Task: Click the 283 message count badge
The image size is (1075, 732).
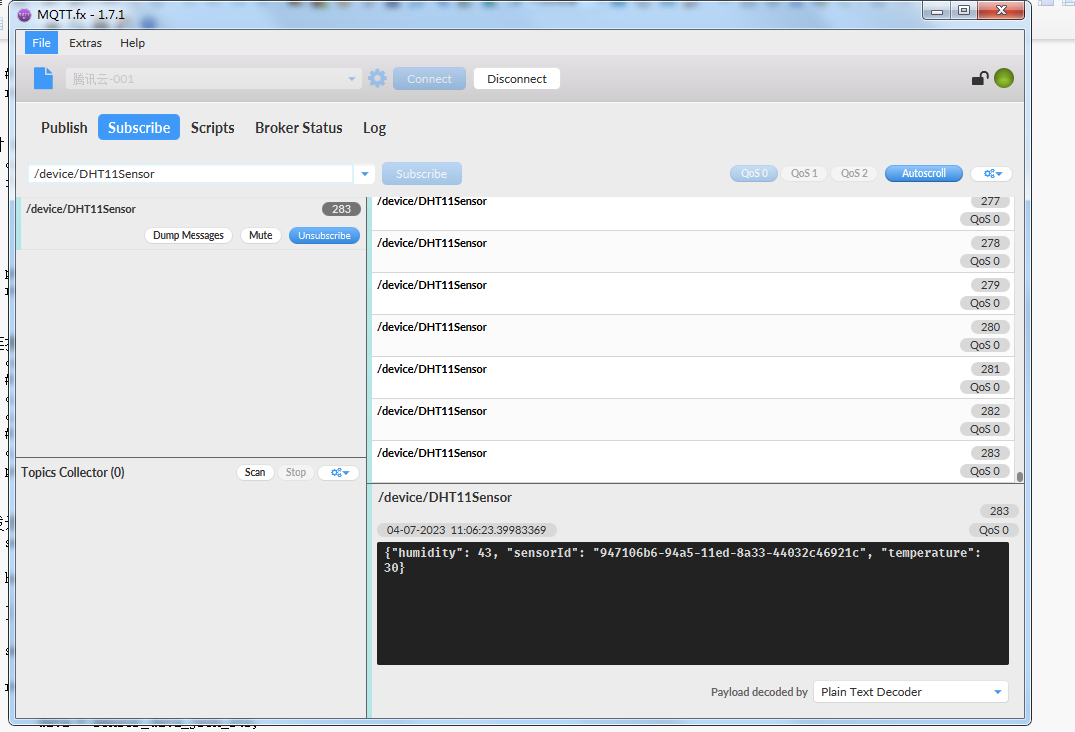Action: pyautogui.click(x=341, y=209)
